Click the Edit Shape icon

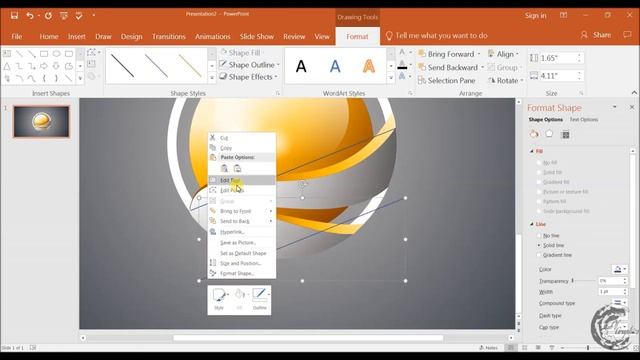[92, 53]
